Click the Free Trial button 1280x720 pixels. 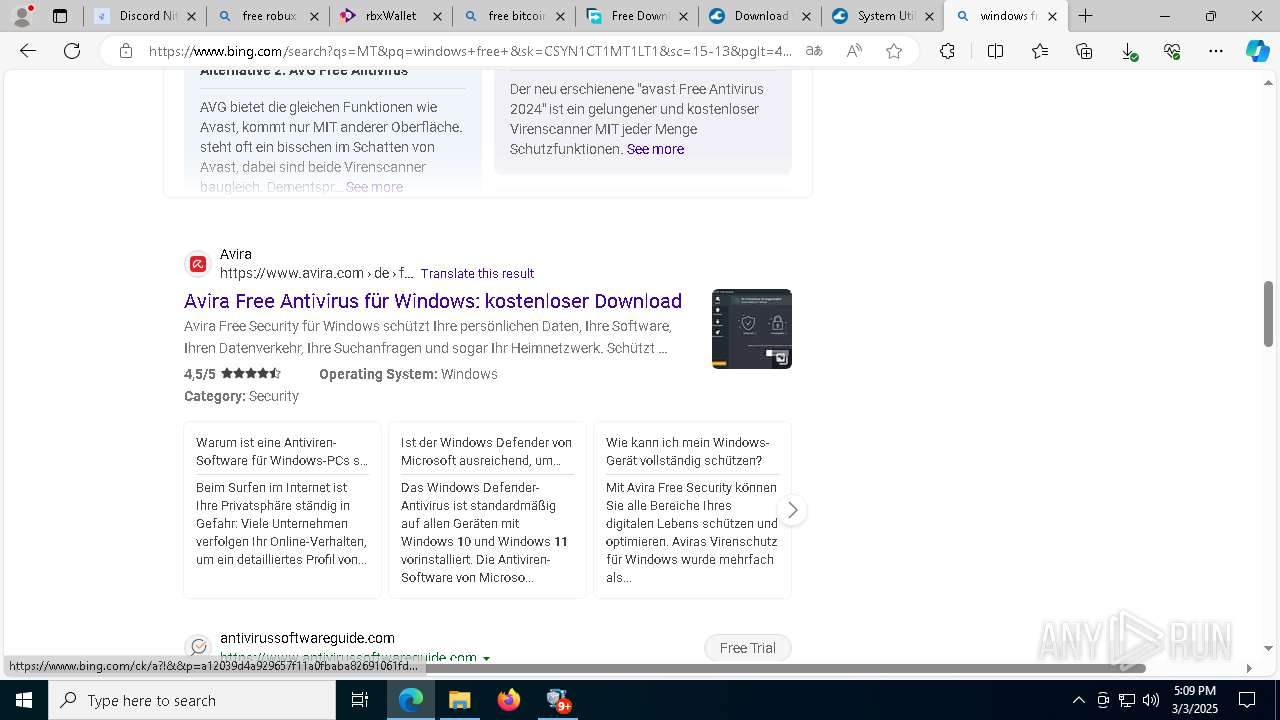[x=748, y=648]
